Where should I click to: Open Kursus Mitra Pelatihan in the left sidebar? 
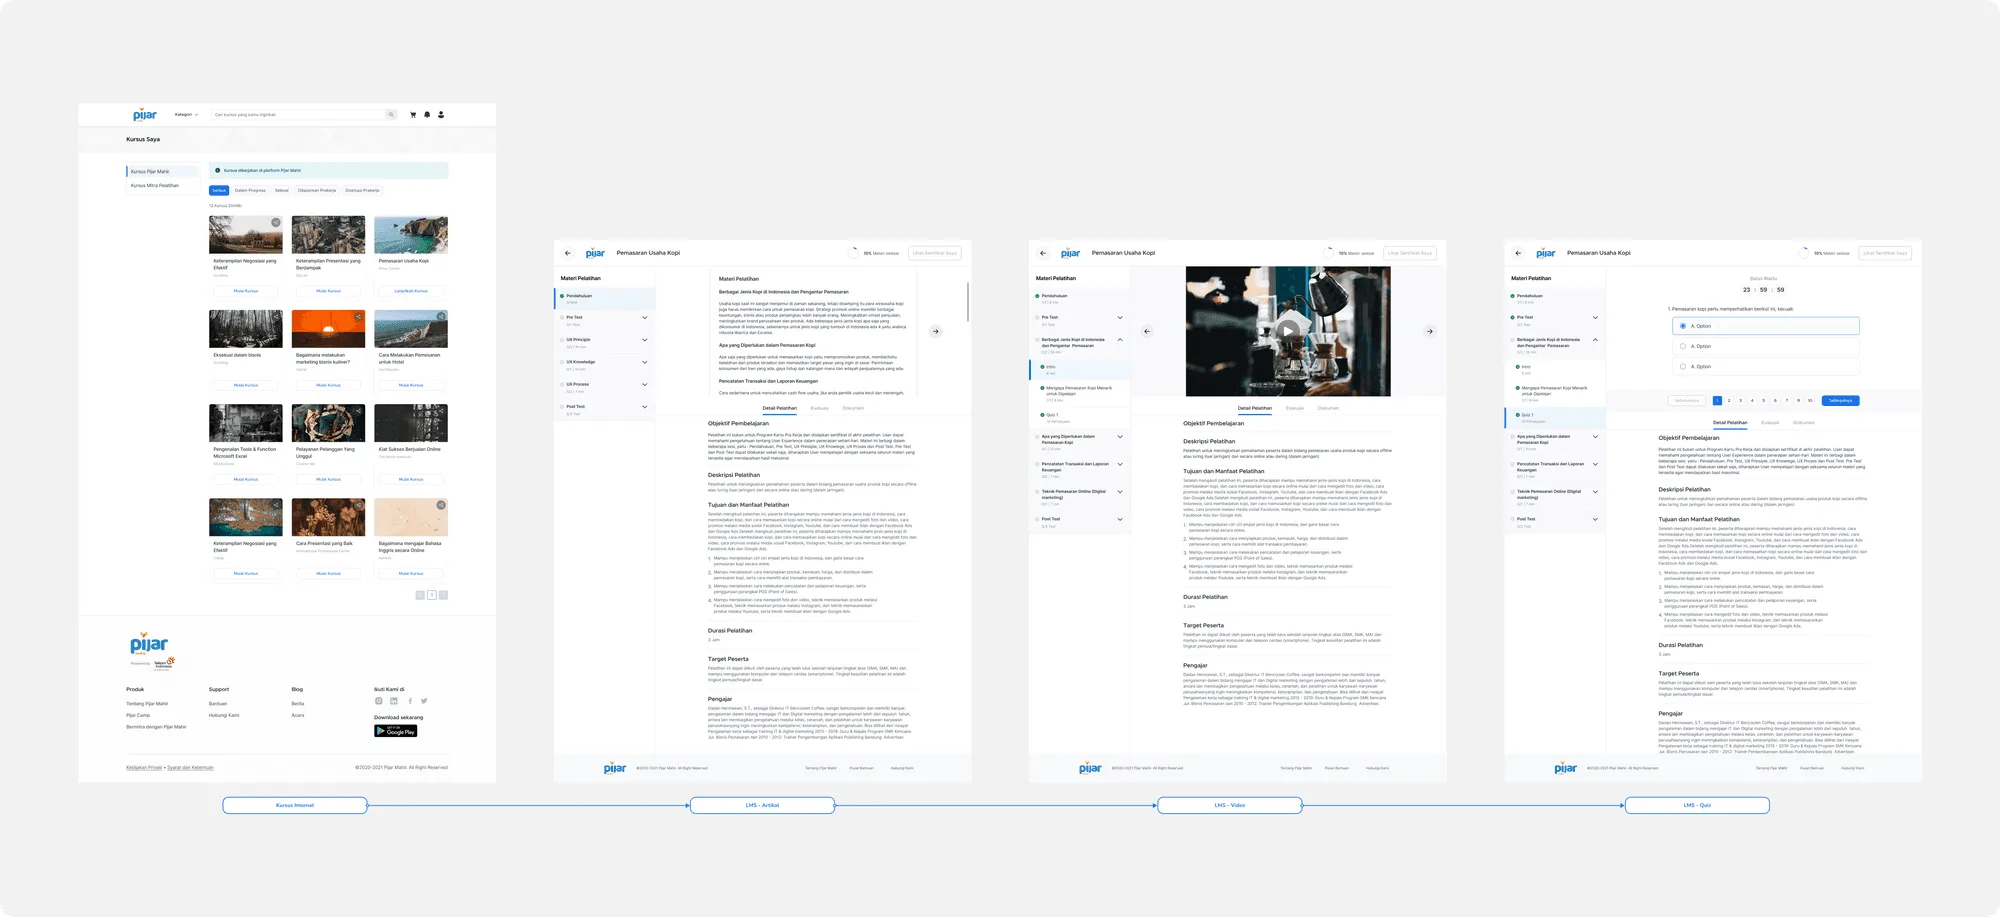155,185
